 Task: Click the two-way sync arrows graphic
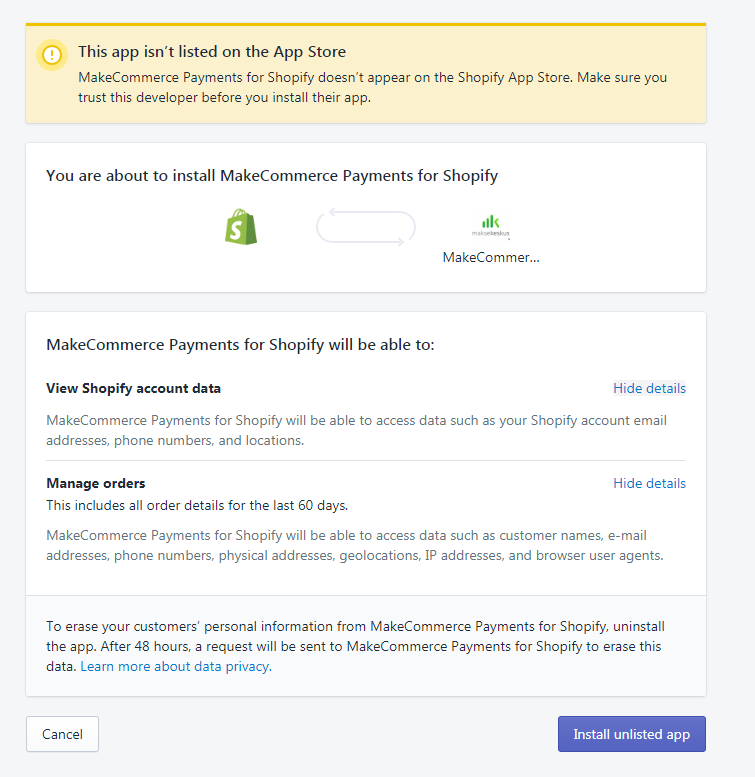[366, 227]
